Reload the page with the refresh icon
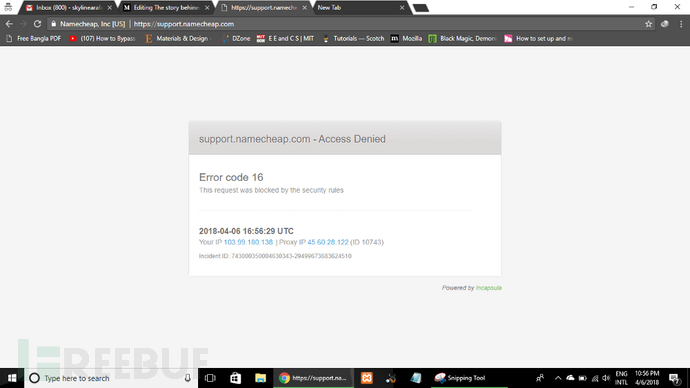 pos(37,24)
